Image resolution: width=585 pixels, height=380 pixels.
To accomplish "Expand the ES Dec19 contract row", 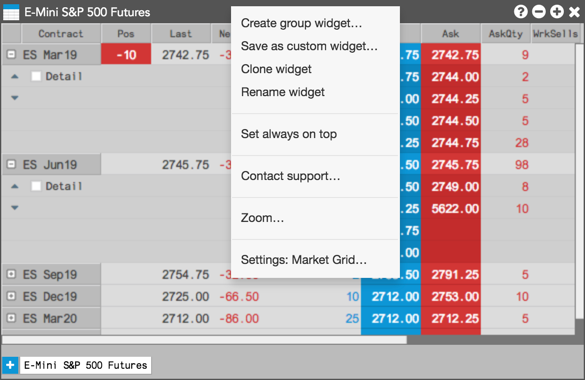I will 11,296.
